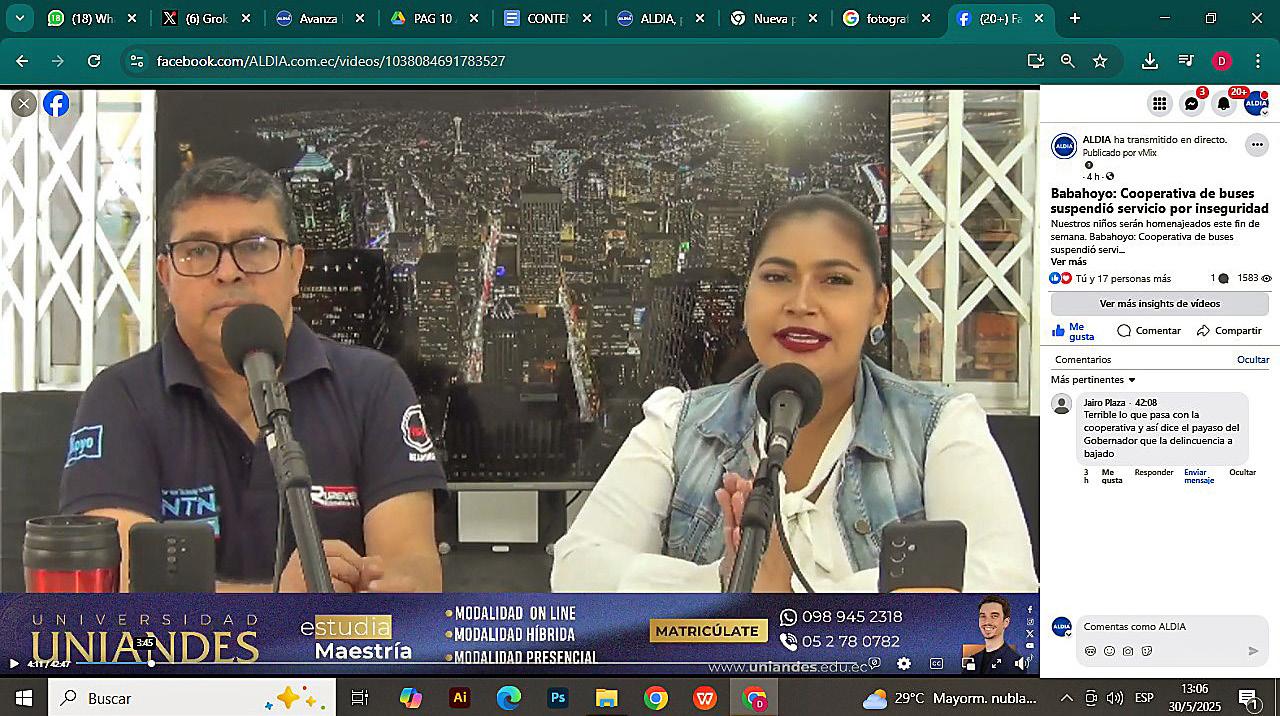
Task: View site information icon in address bar
Action: (137, 61)
